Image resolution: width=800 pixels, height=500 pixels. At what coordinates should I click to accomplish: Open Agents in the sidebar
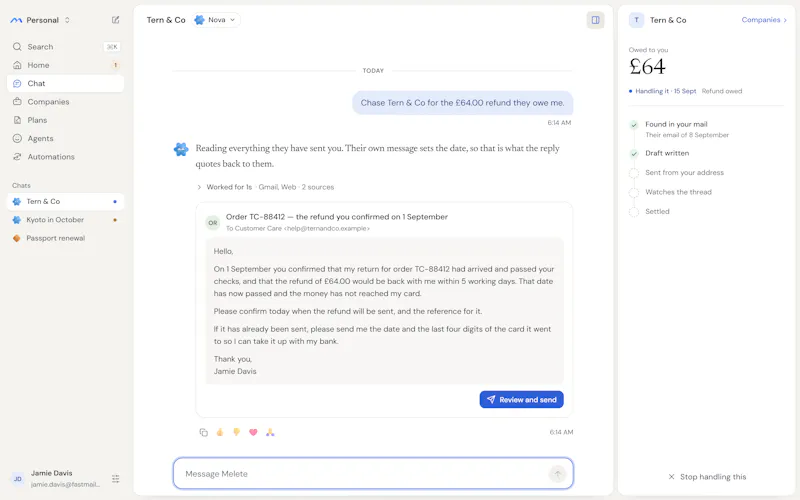[65, 138]
